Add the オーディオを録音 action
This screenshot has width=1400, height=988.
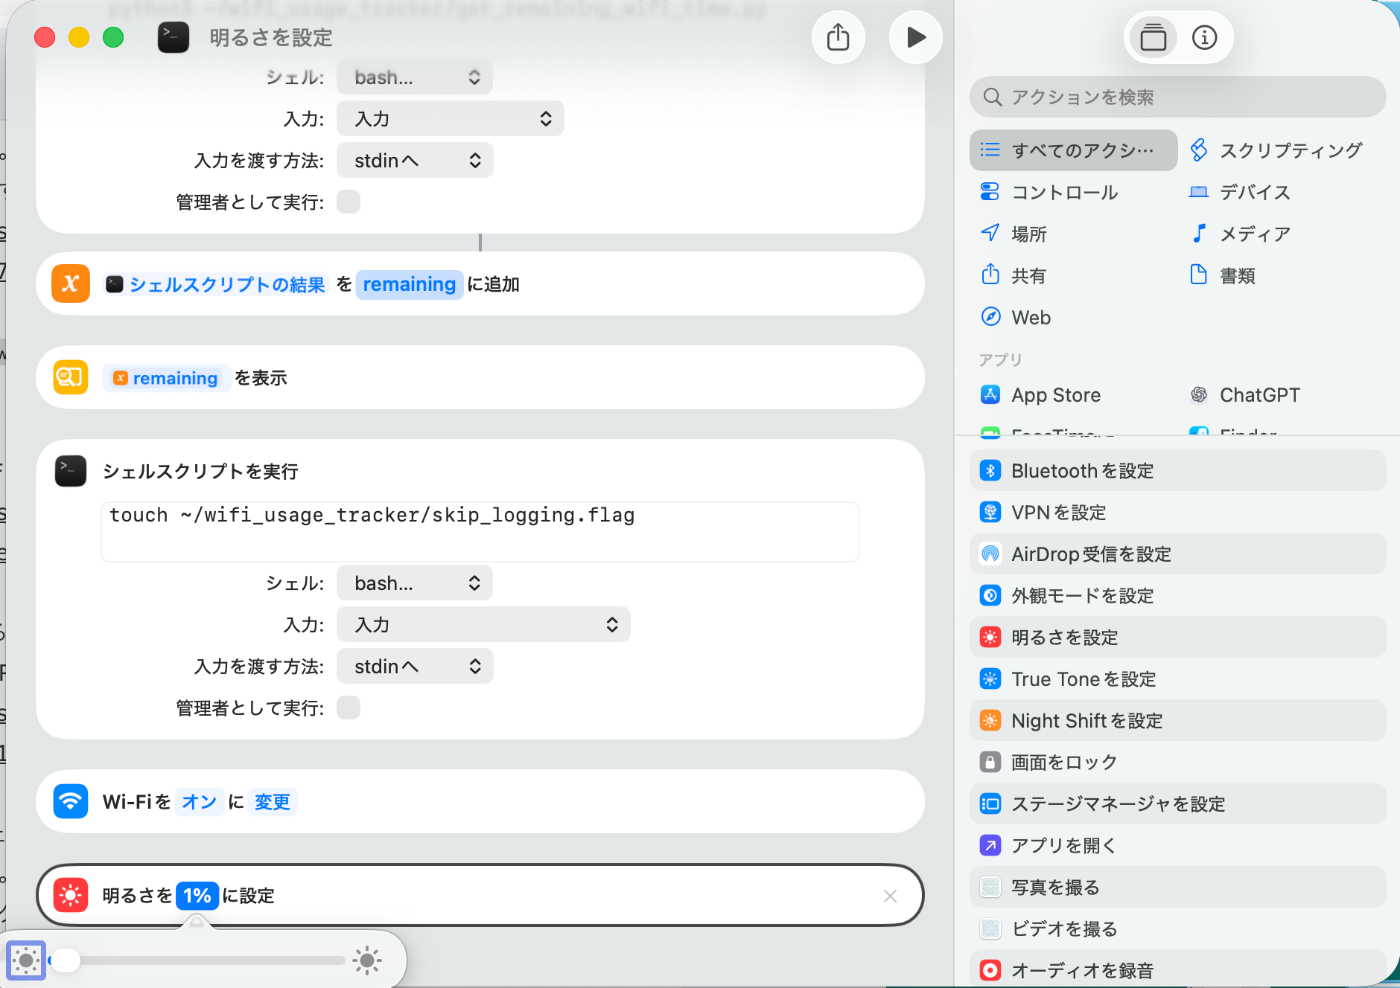pyautogui.click(x=1177, y=970)
